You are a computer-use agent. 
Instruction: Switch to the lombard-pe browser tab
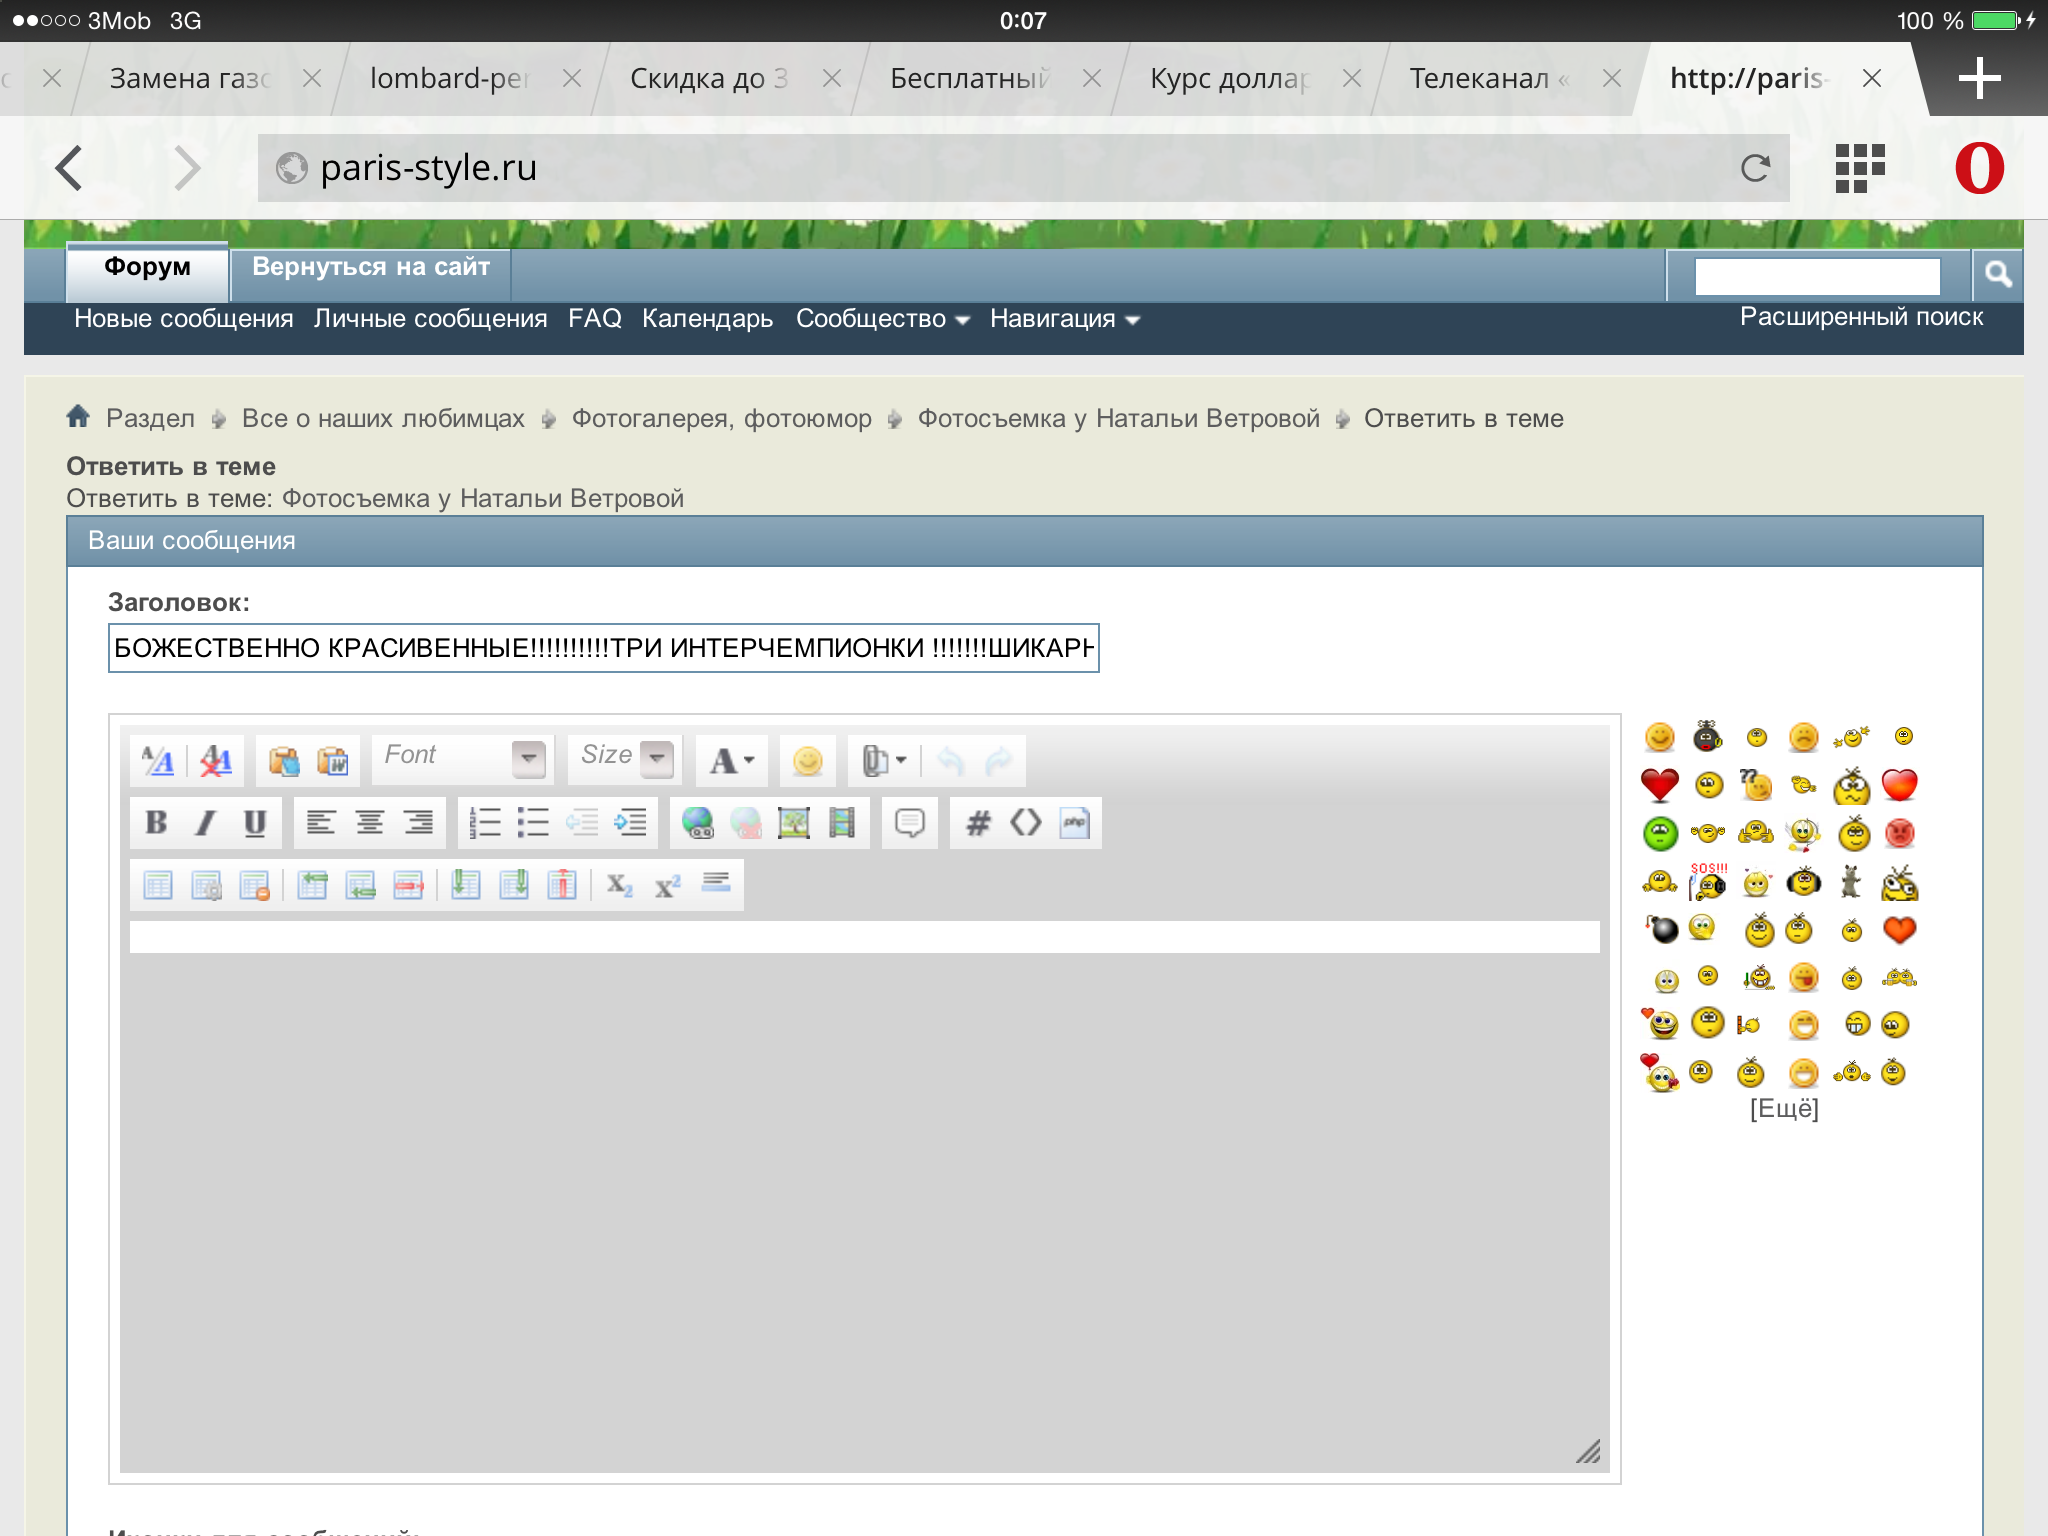pyautogui.click(x=449, y=79)
